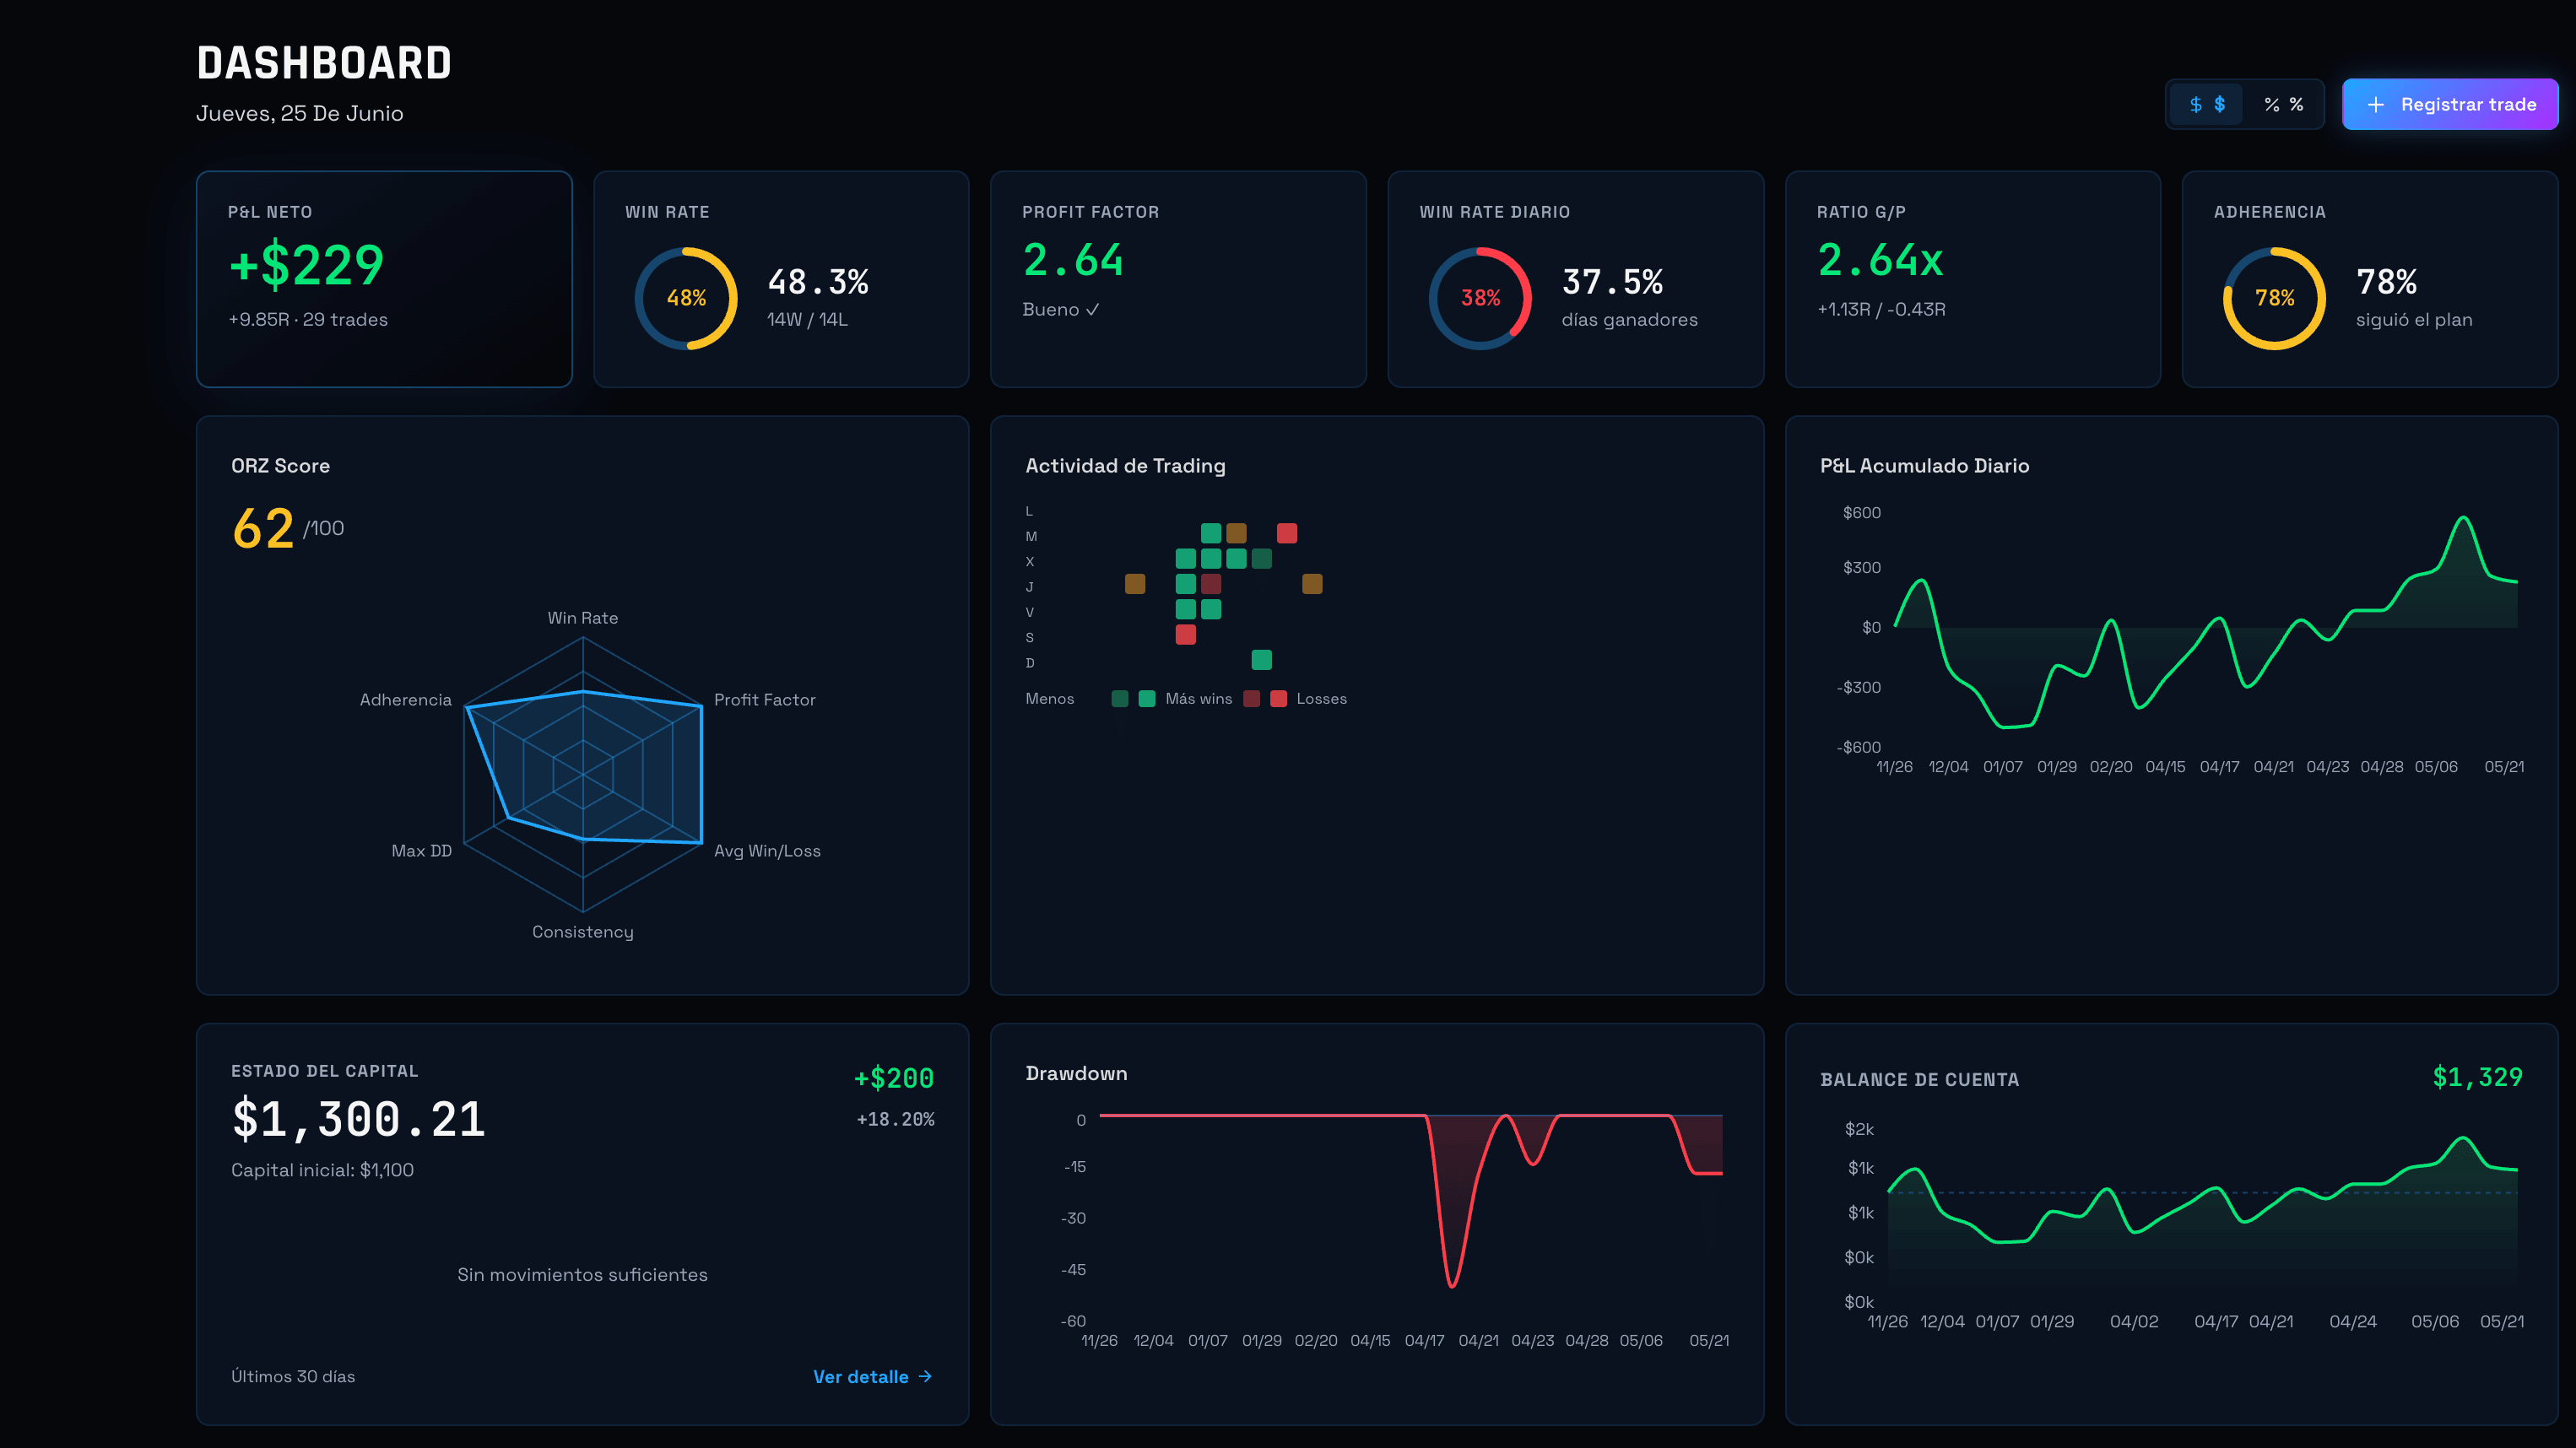Click the Registrar trade button
Screen dimensions: 2576x1448
2449,104
